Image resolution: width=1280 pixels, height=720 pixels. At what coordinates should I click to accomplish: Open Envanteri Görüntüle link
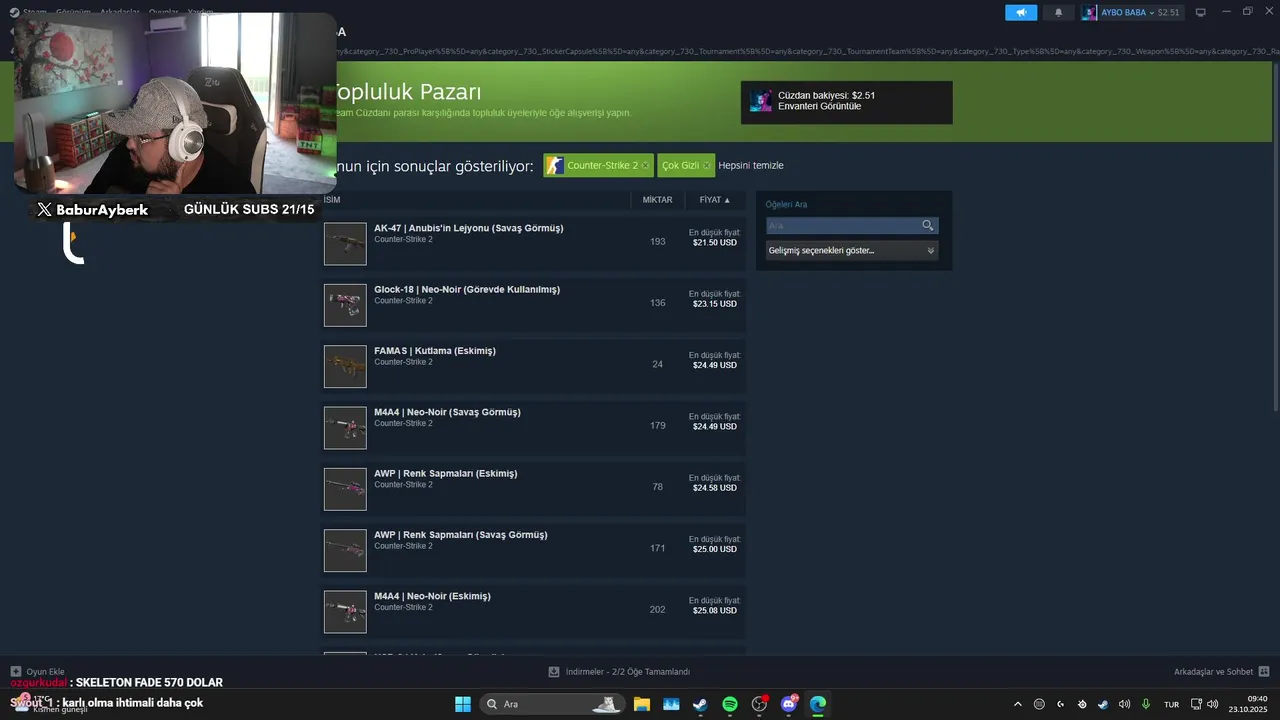[819, 106]
